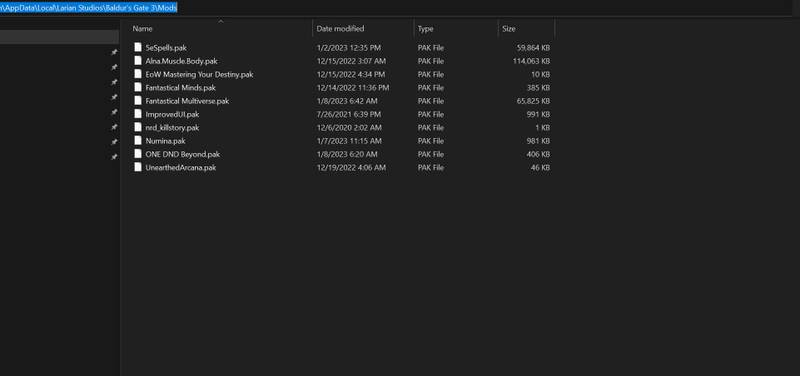This screenshot has height=376, width=800.
Task: Select the ONE DND Beyond.pak file name
Action: pyautogui.click(x=183, y=154)
